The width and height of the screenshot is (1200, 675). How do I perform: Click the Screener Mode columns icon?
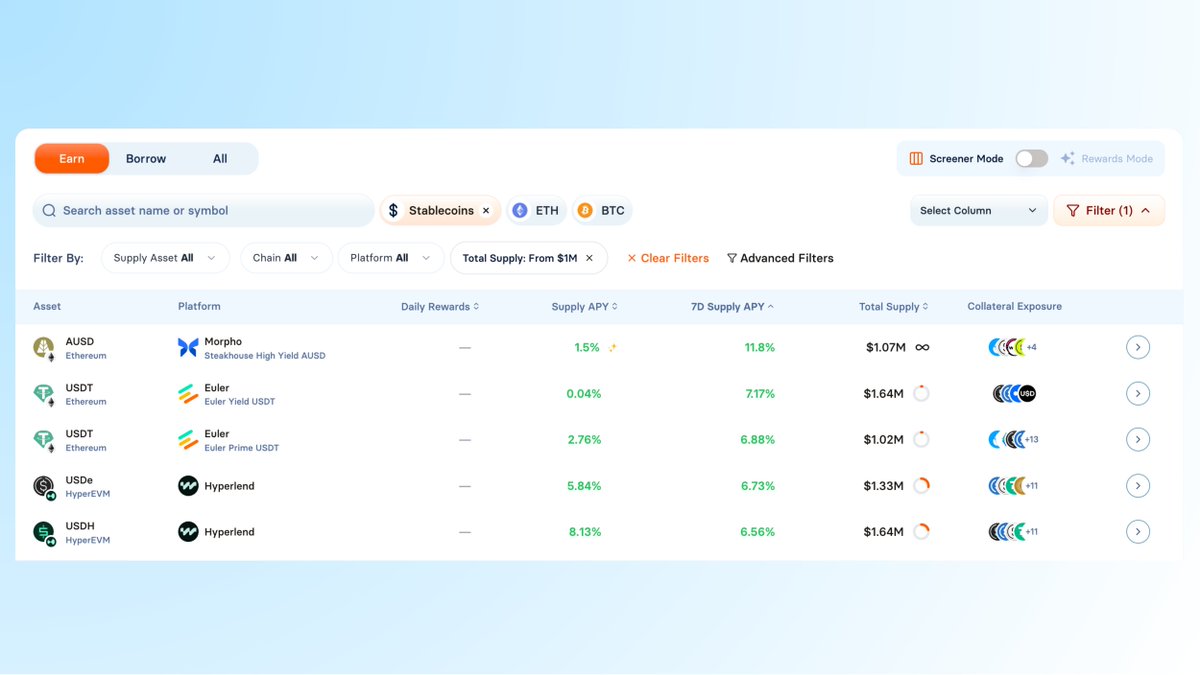coord(916,158)
